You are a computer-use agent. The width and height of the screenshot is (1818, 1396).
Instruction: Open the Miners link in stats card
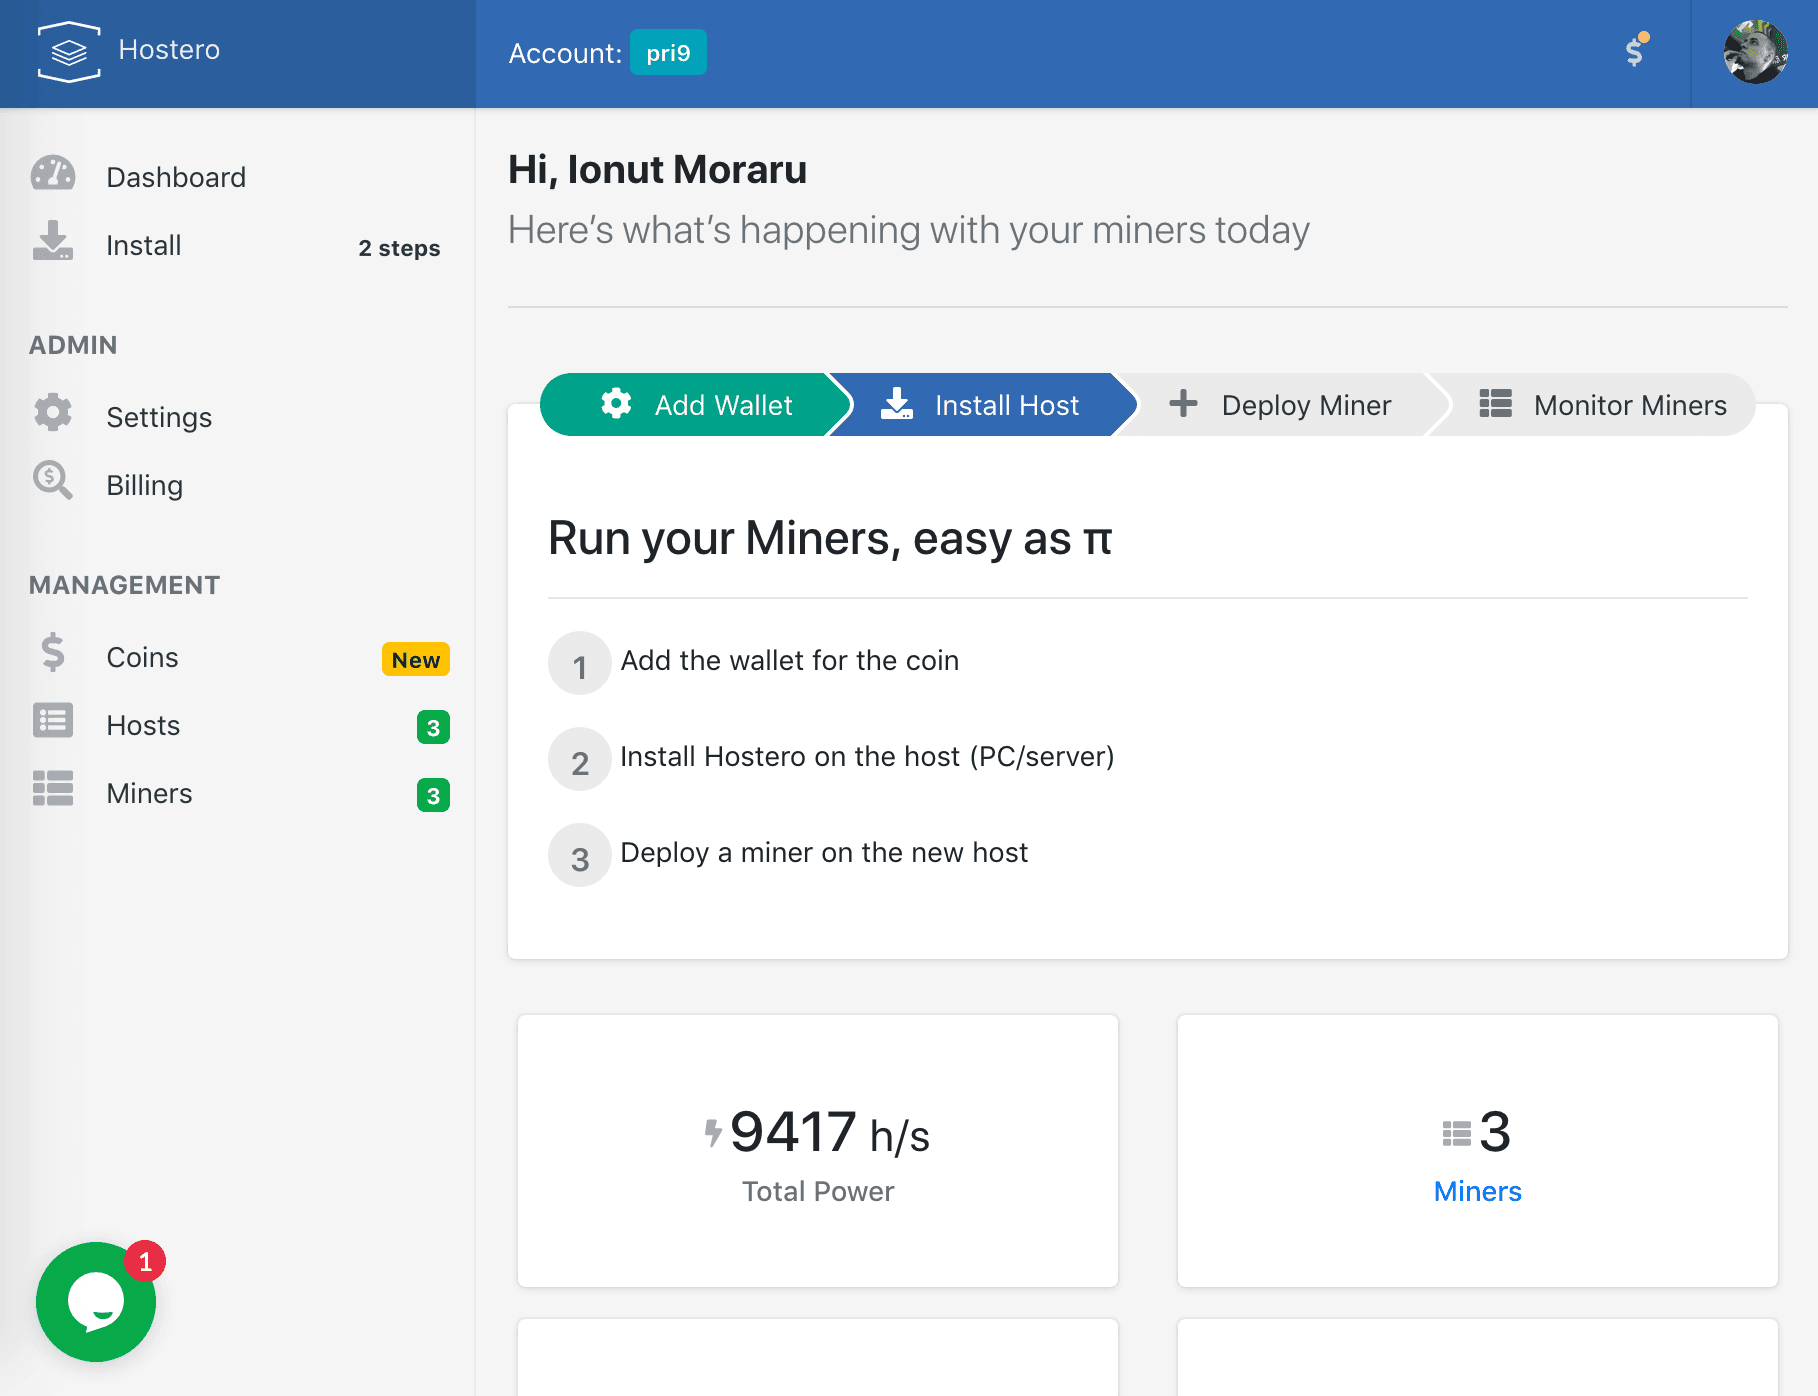pyautogui.click(x=1477, y=1191)
